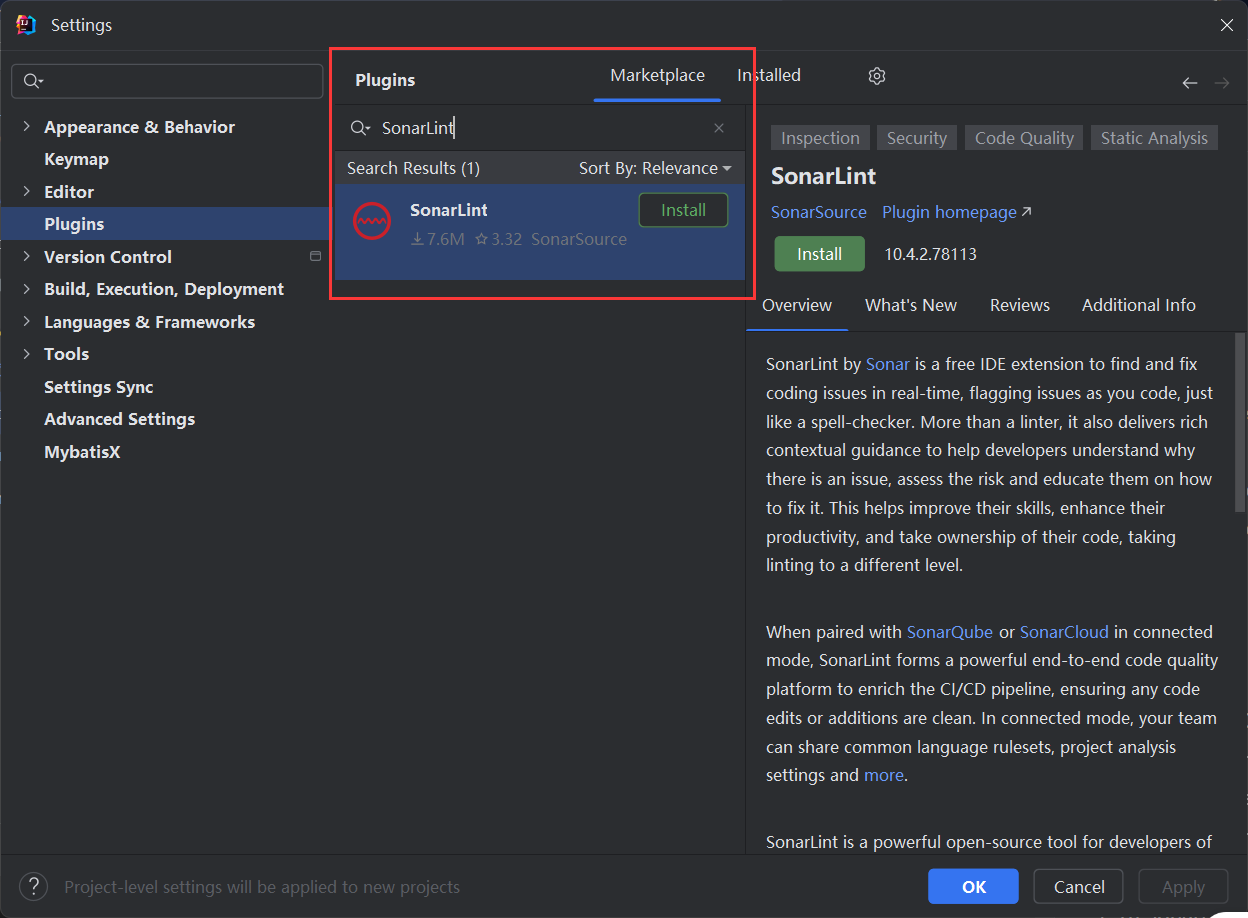Expand the Editor settings section
The image size is (1248, 918).
[x=27, y=192]
